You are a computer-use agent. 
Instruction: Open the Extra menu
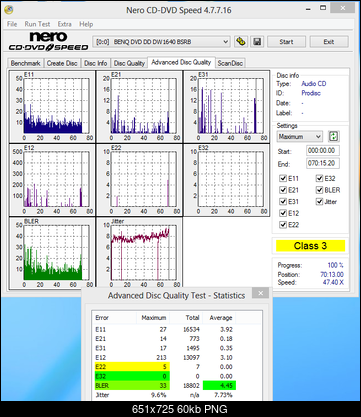point(64,24)
